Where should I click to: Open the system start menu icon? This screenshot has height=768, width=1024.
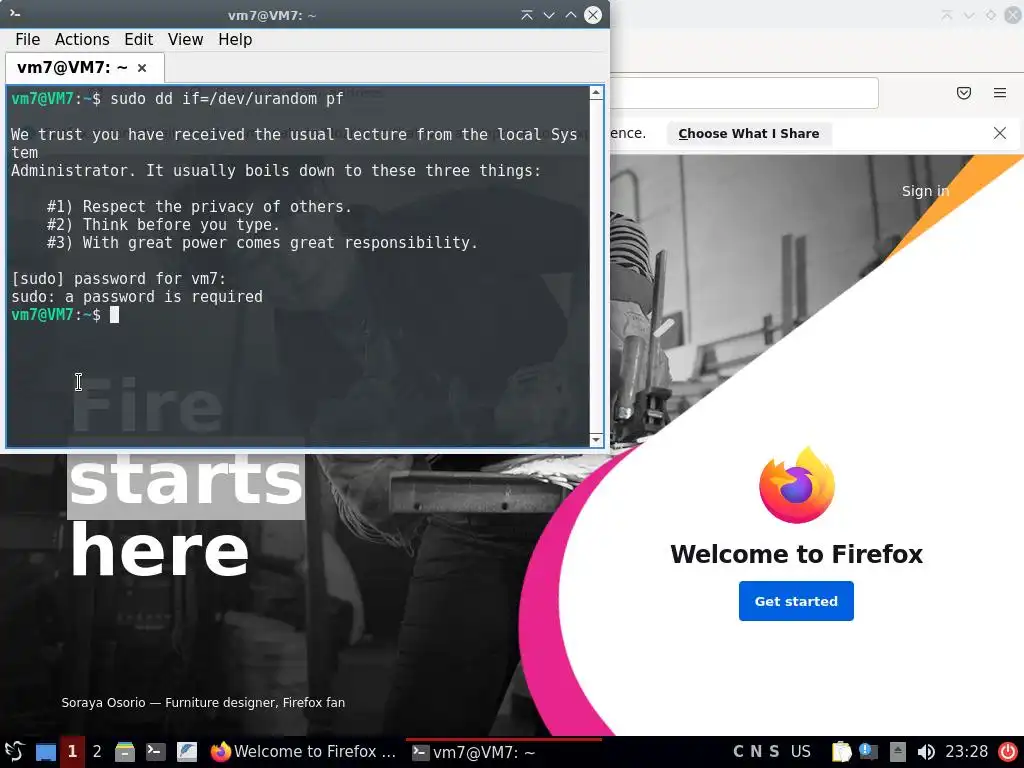[x=14, y=752]
